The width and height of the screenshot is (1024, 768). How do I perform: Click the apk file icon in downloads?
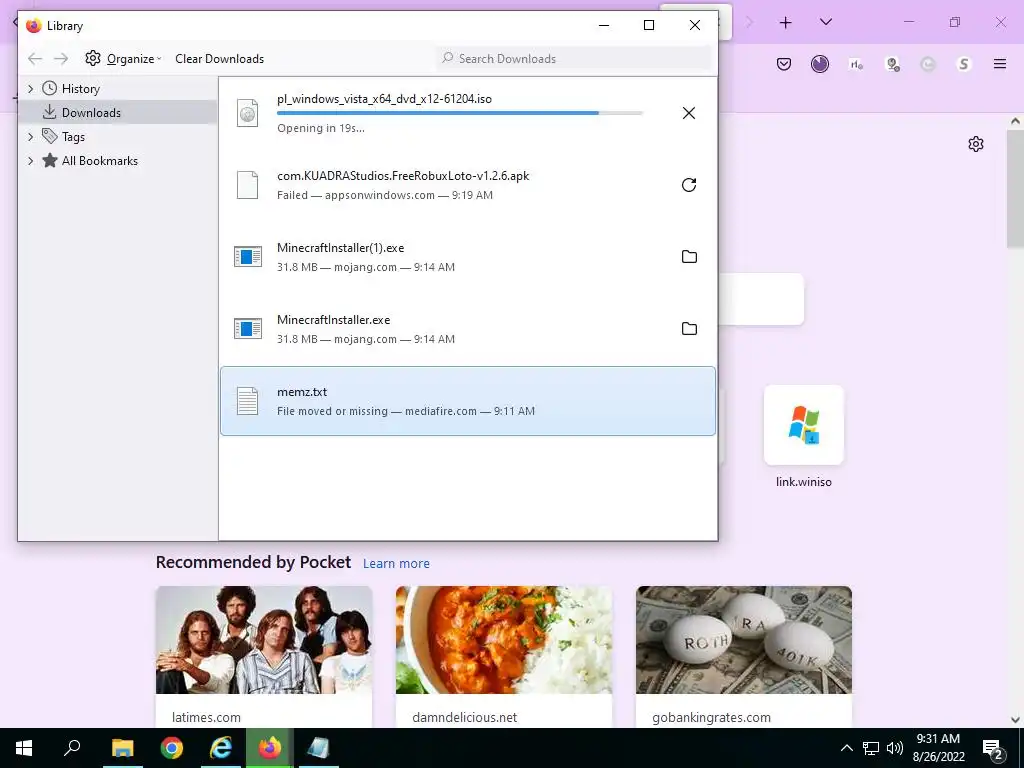(x=248, y=185)
